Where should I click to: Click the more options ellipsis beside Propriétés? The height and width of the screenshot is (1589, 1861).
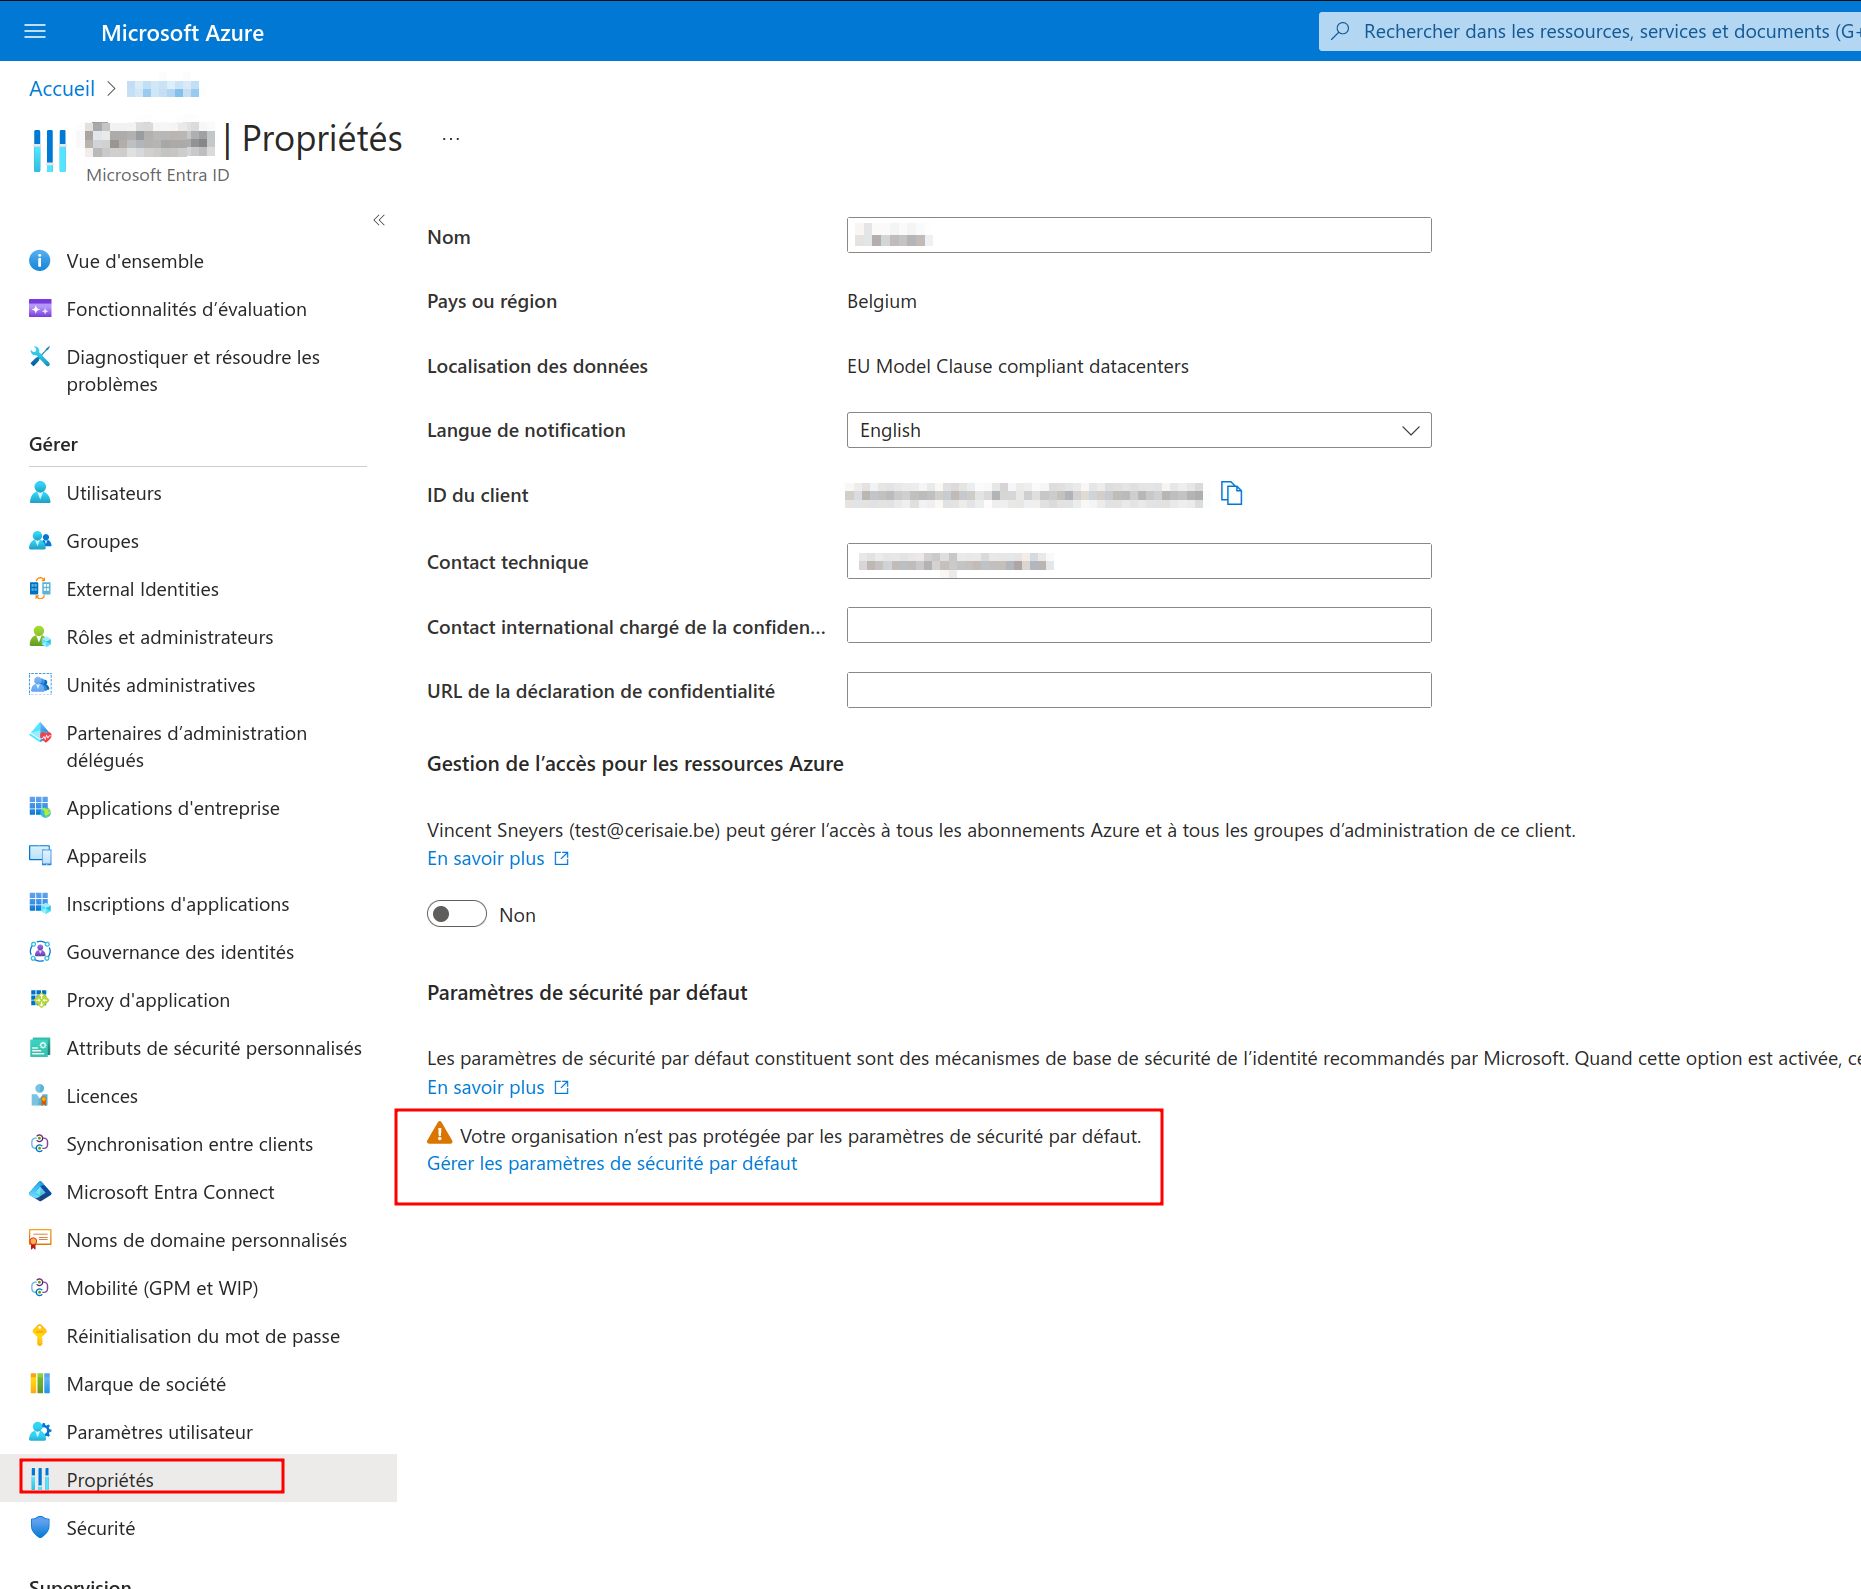click(451, 139)
